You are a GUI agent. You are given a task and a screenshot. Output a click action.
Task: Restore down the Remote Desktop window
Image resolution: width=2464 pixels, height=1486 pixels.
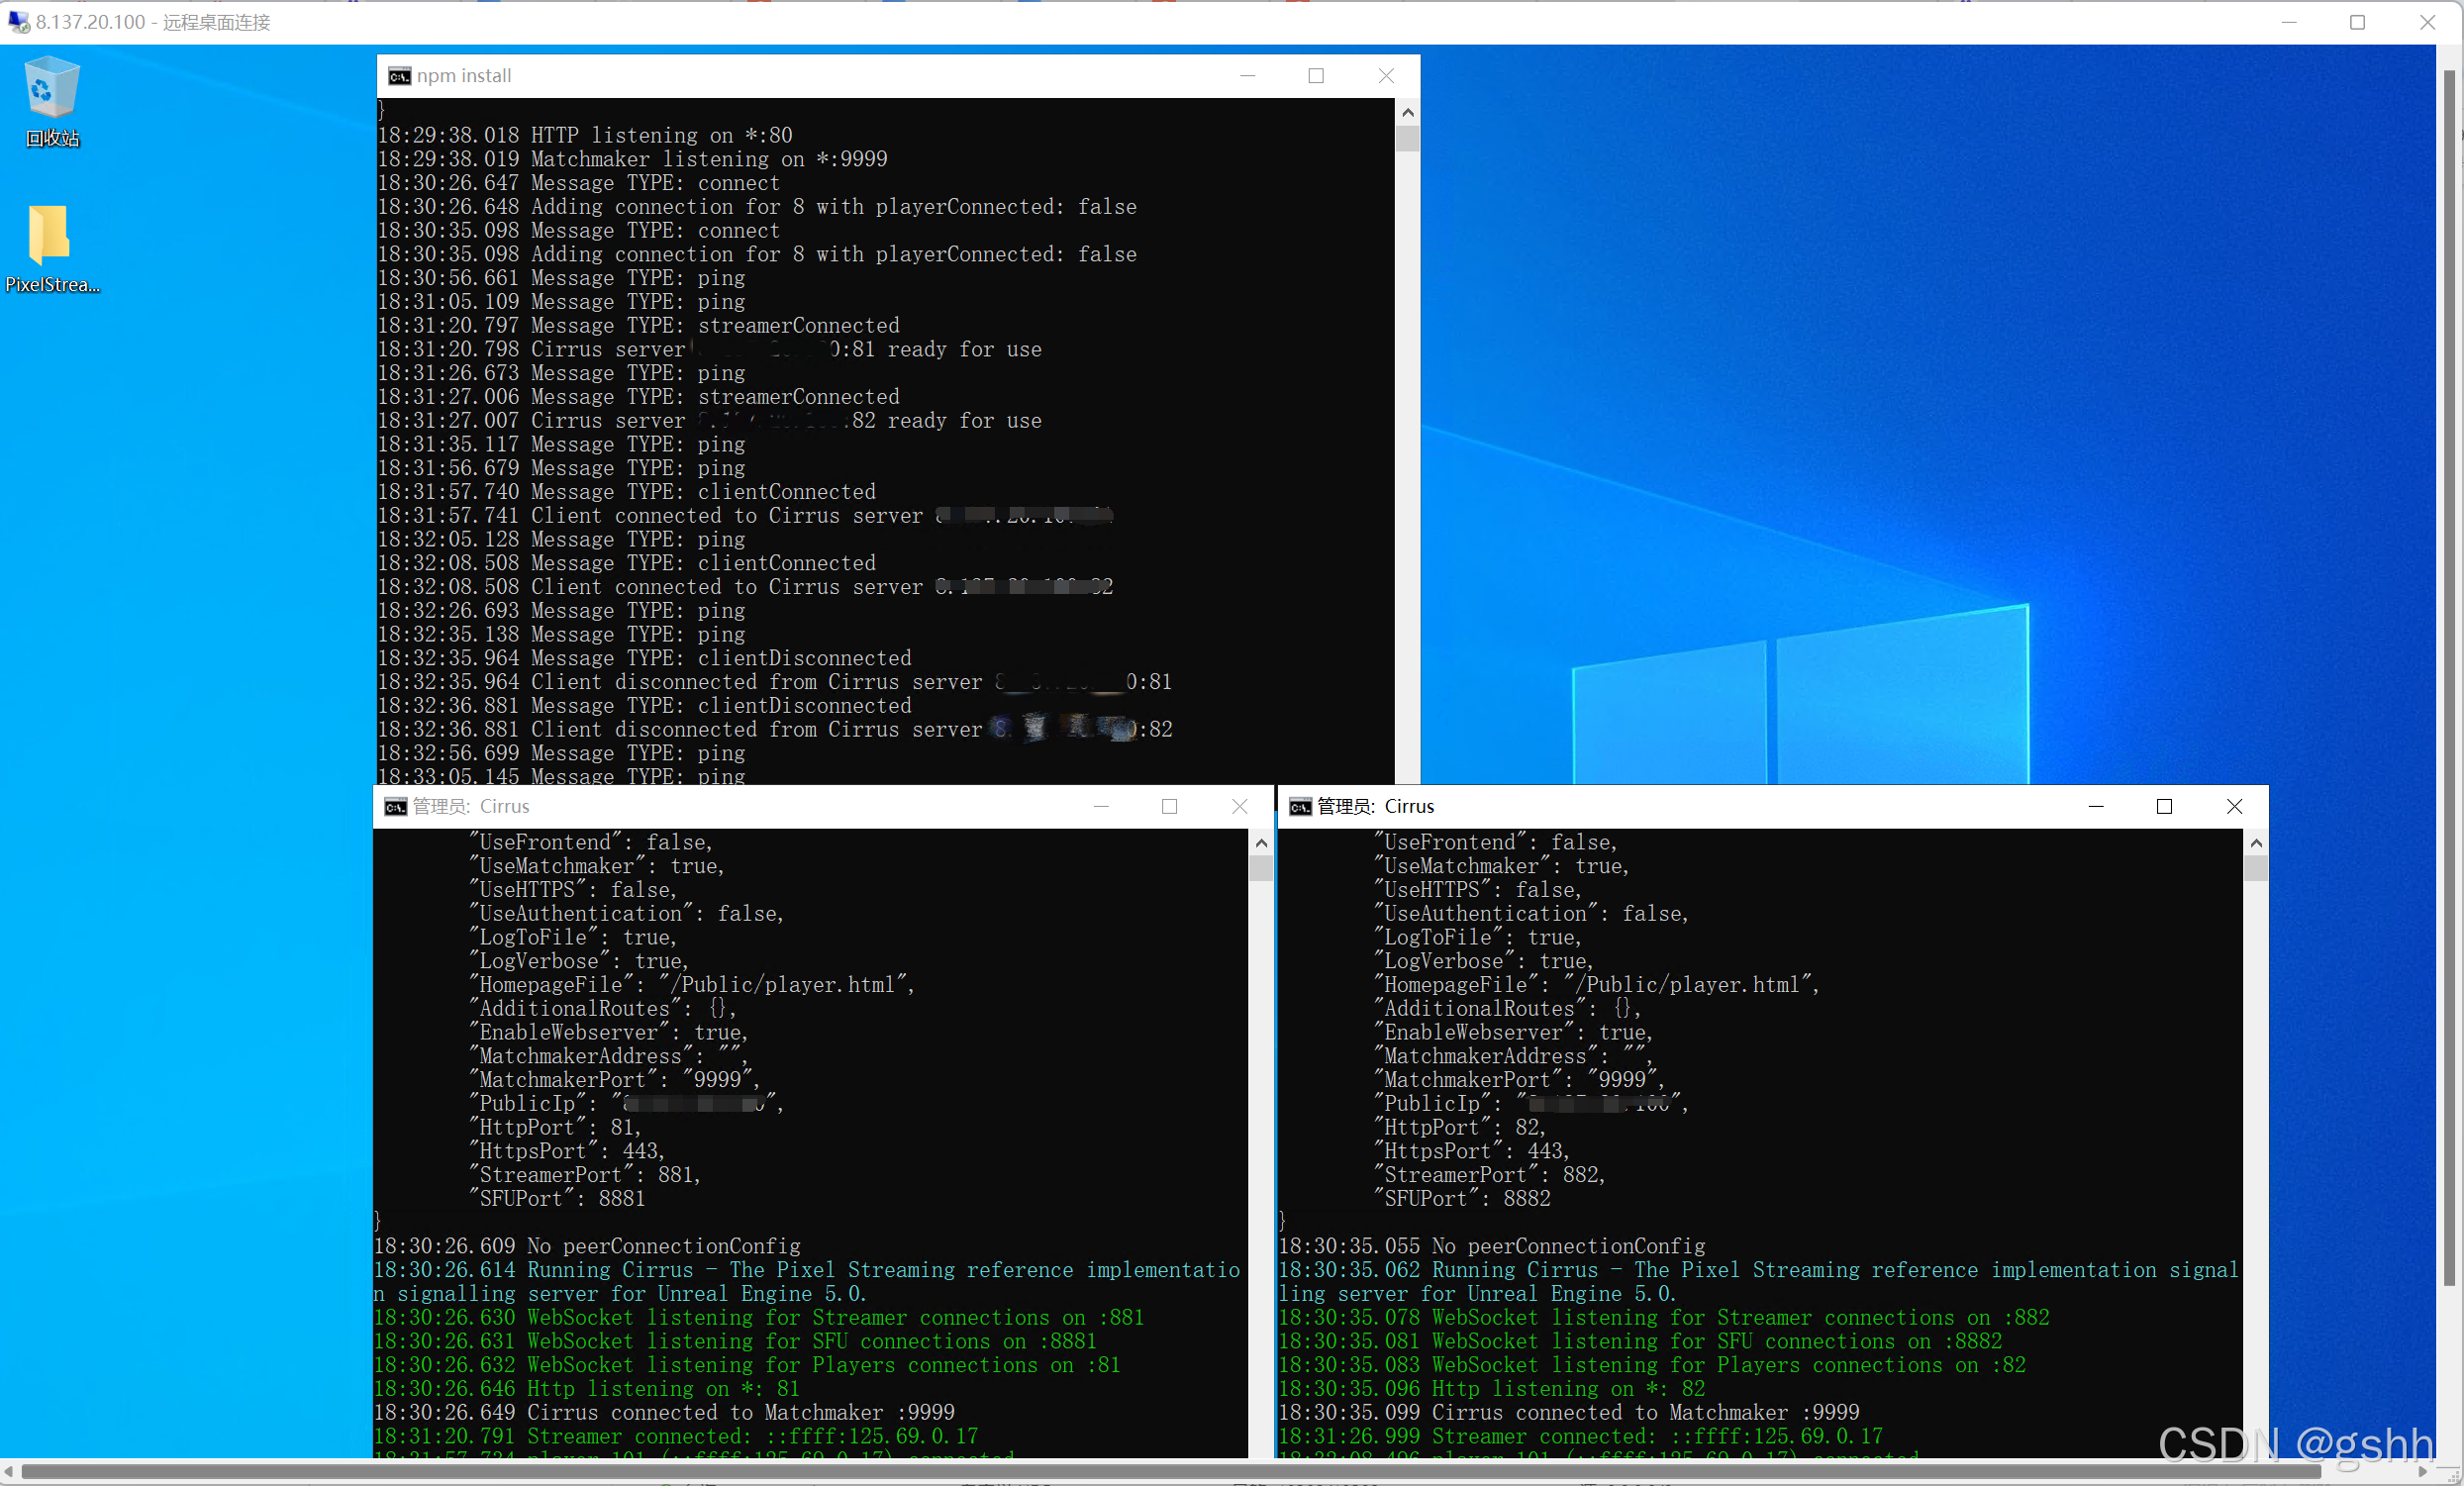tap(2357, 22)
